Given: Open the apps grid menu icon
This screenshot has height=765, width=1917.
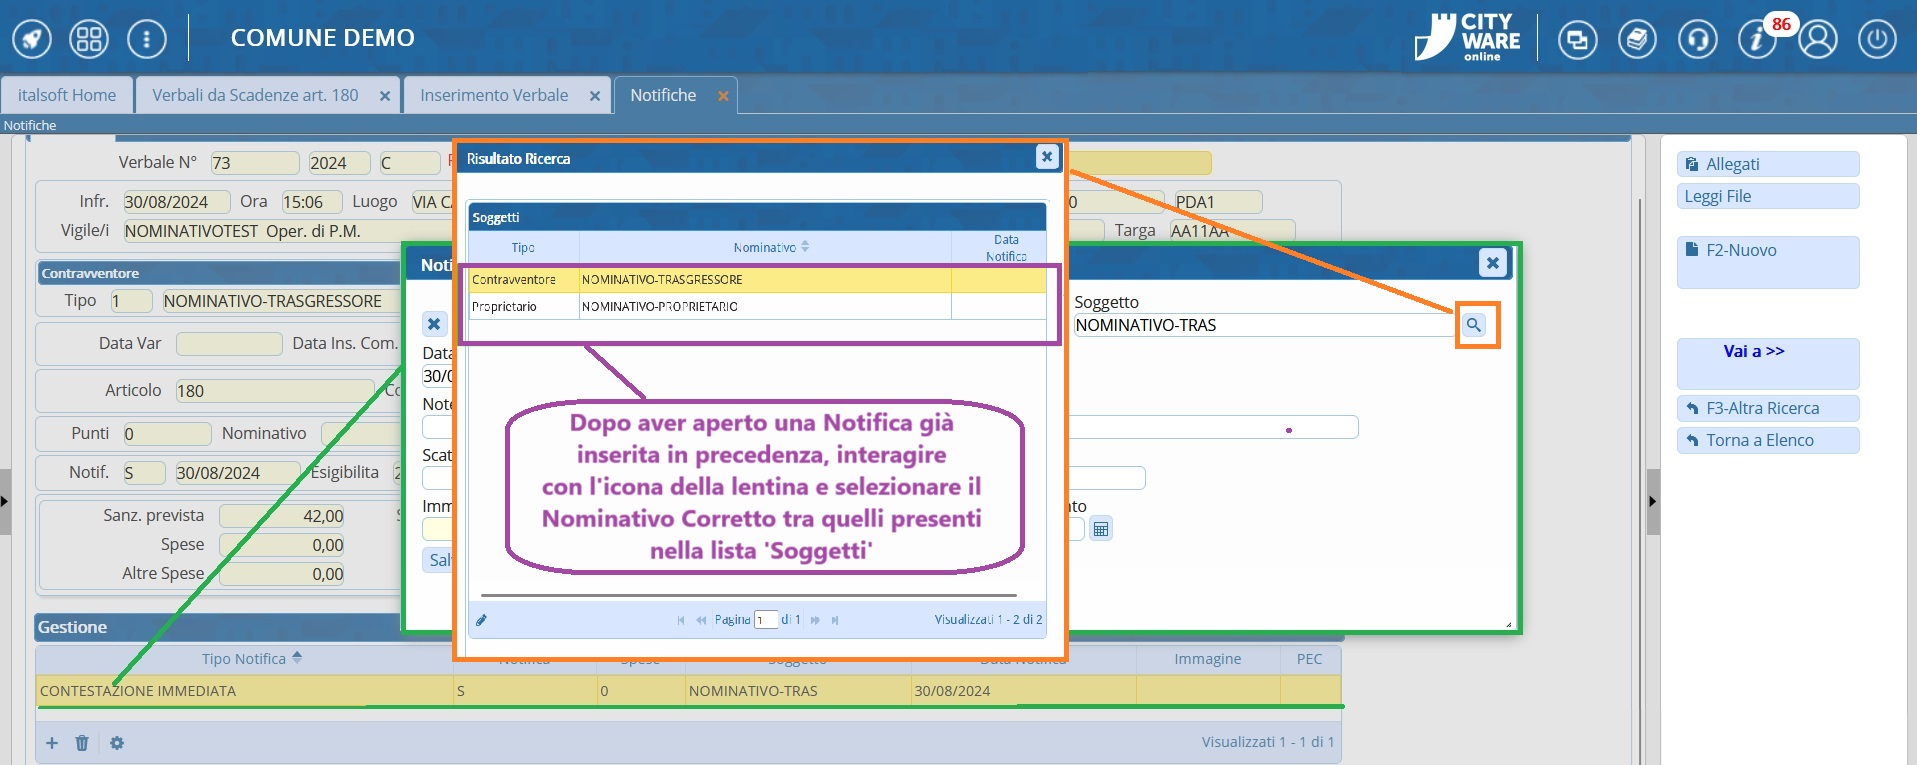Looking at the screenshot, I should 89,40.
